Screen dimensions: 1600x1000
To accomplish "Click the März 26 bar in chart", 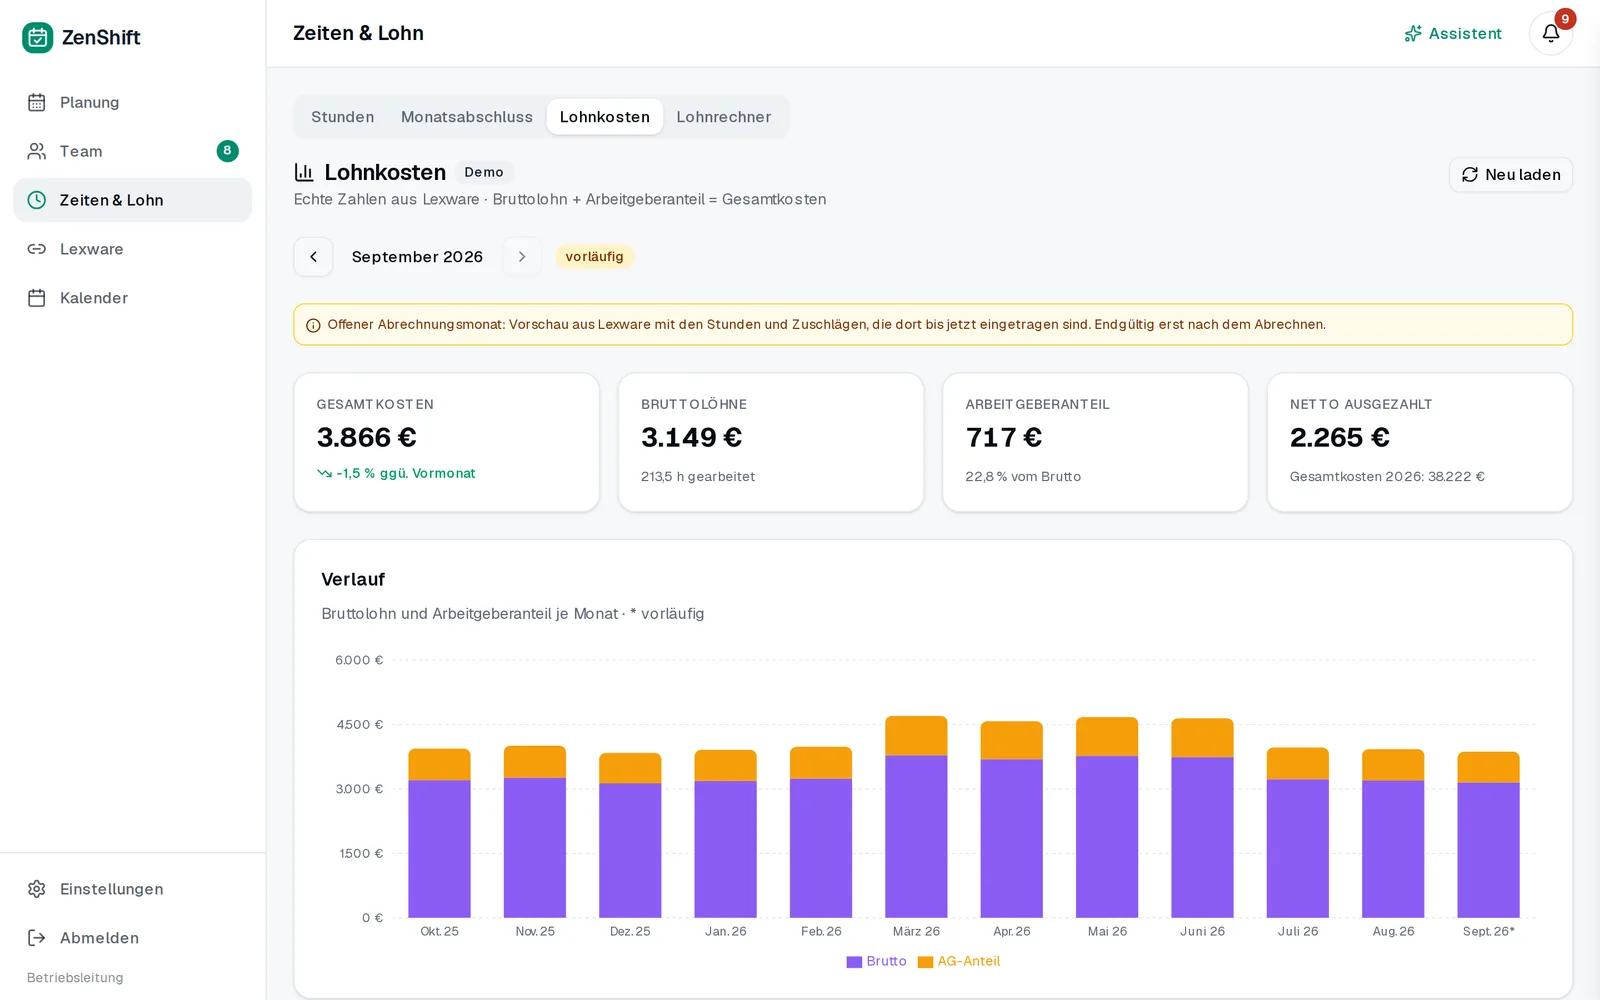I will [x=916, y=817].
